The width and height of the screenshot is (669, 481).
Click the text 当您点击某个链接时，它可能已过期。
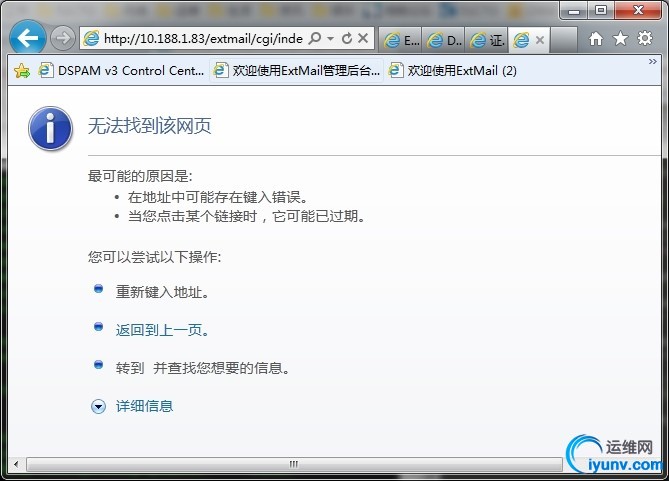247,216
